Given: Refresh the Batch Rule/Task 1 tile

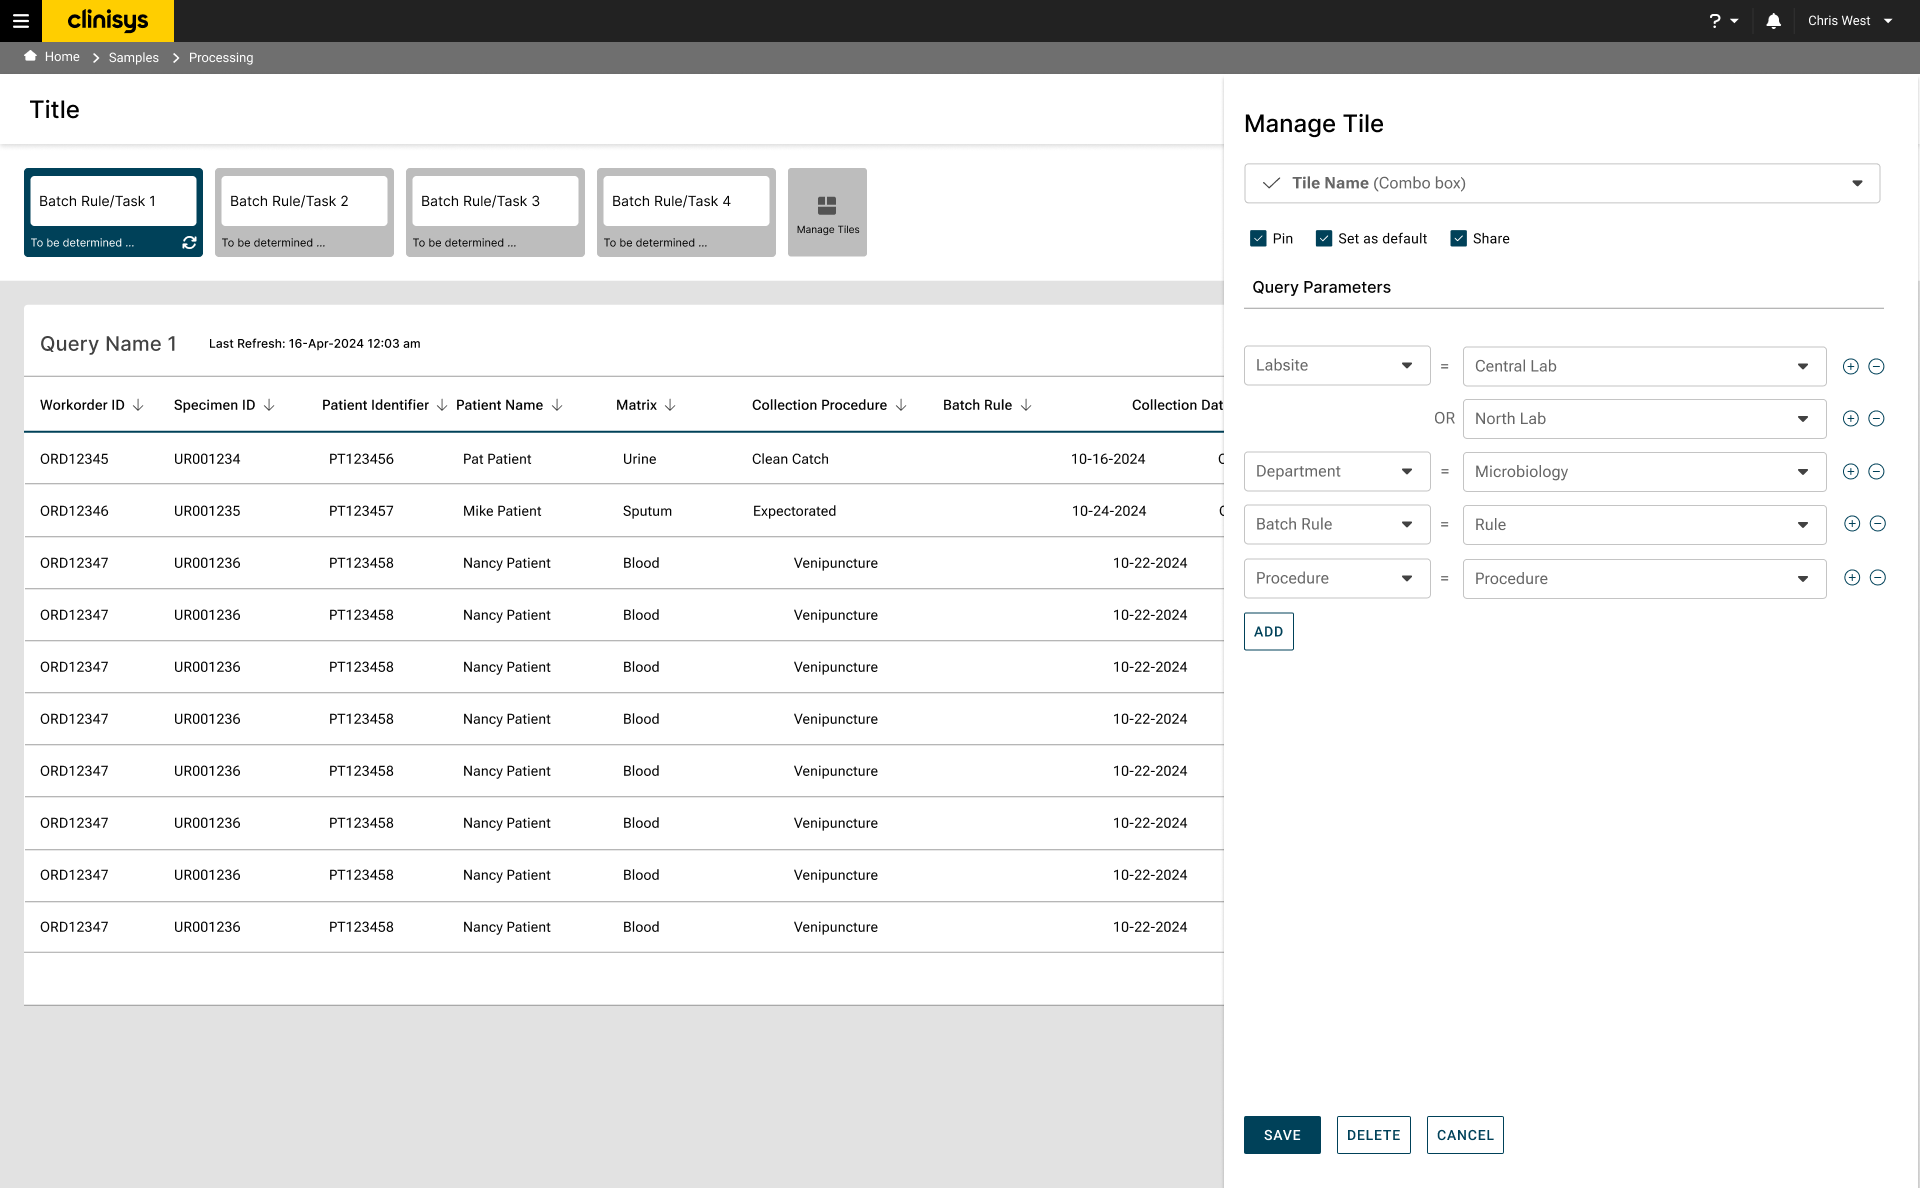Looking at the screenshot, I should point(189,243).
